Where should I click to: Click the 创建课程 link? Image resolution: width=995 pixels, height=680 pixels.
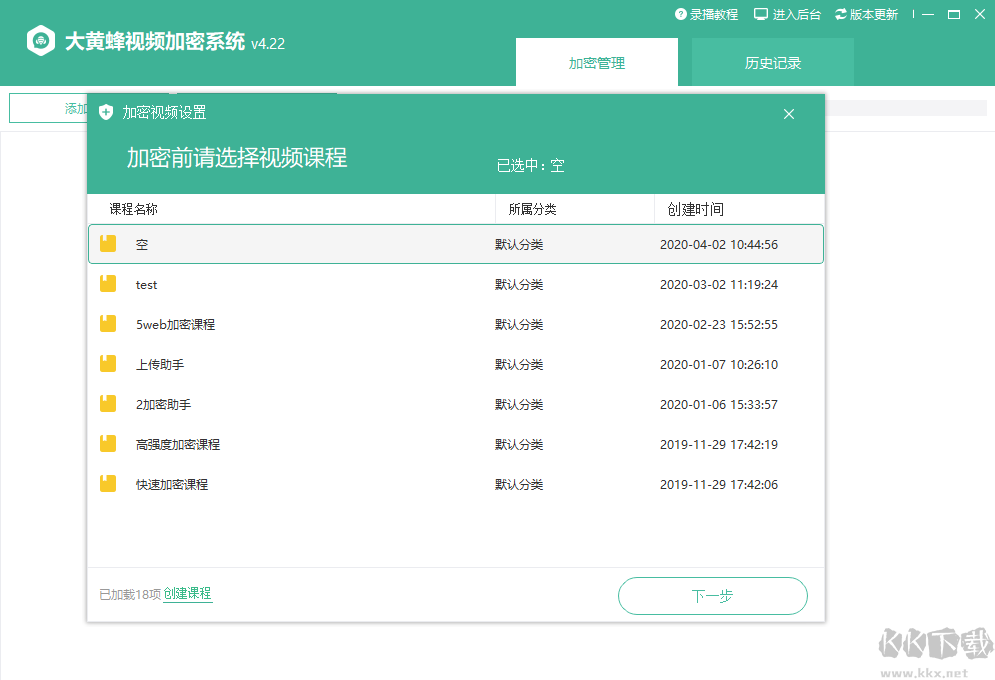pos(187,594)
